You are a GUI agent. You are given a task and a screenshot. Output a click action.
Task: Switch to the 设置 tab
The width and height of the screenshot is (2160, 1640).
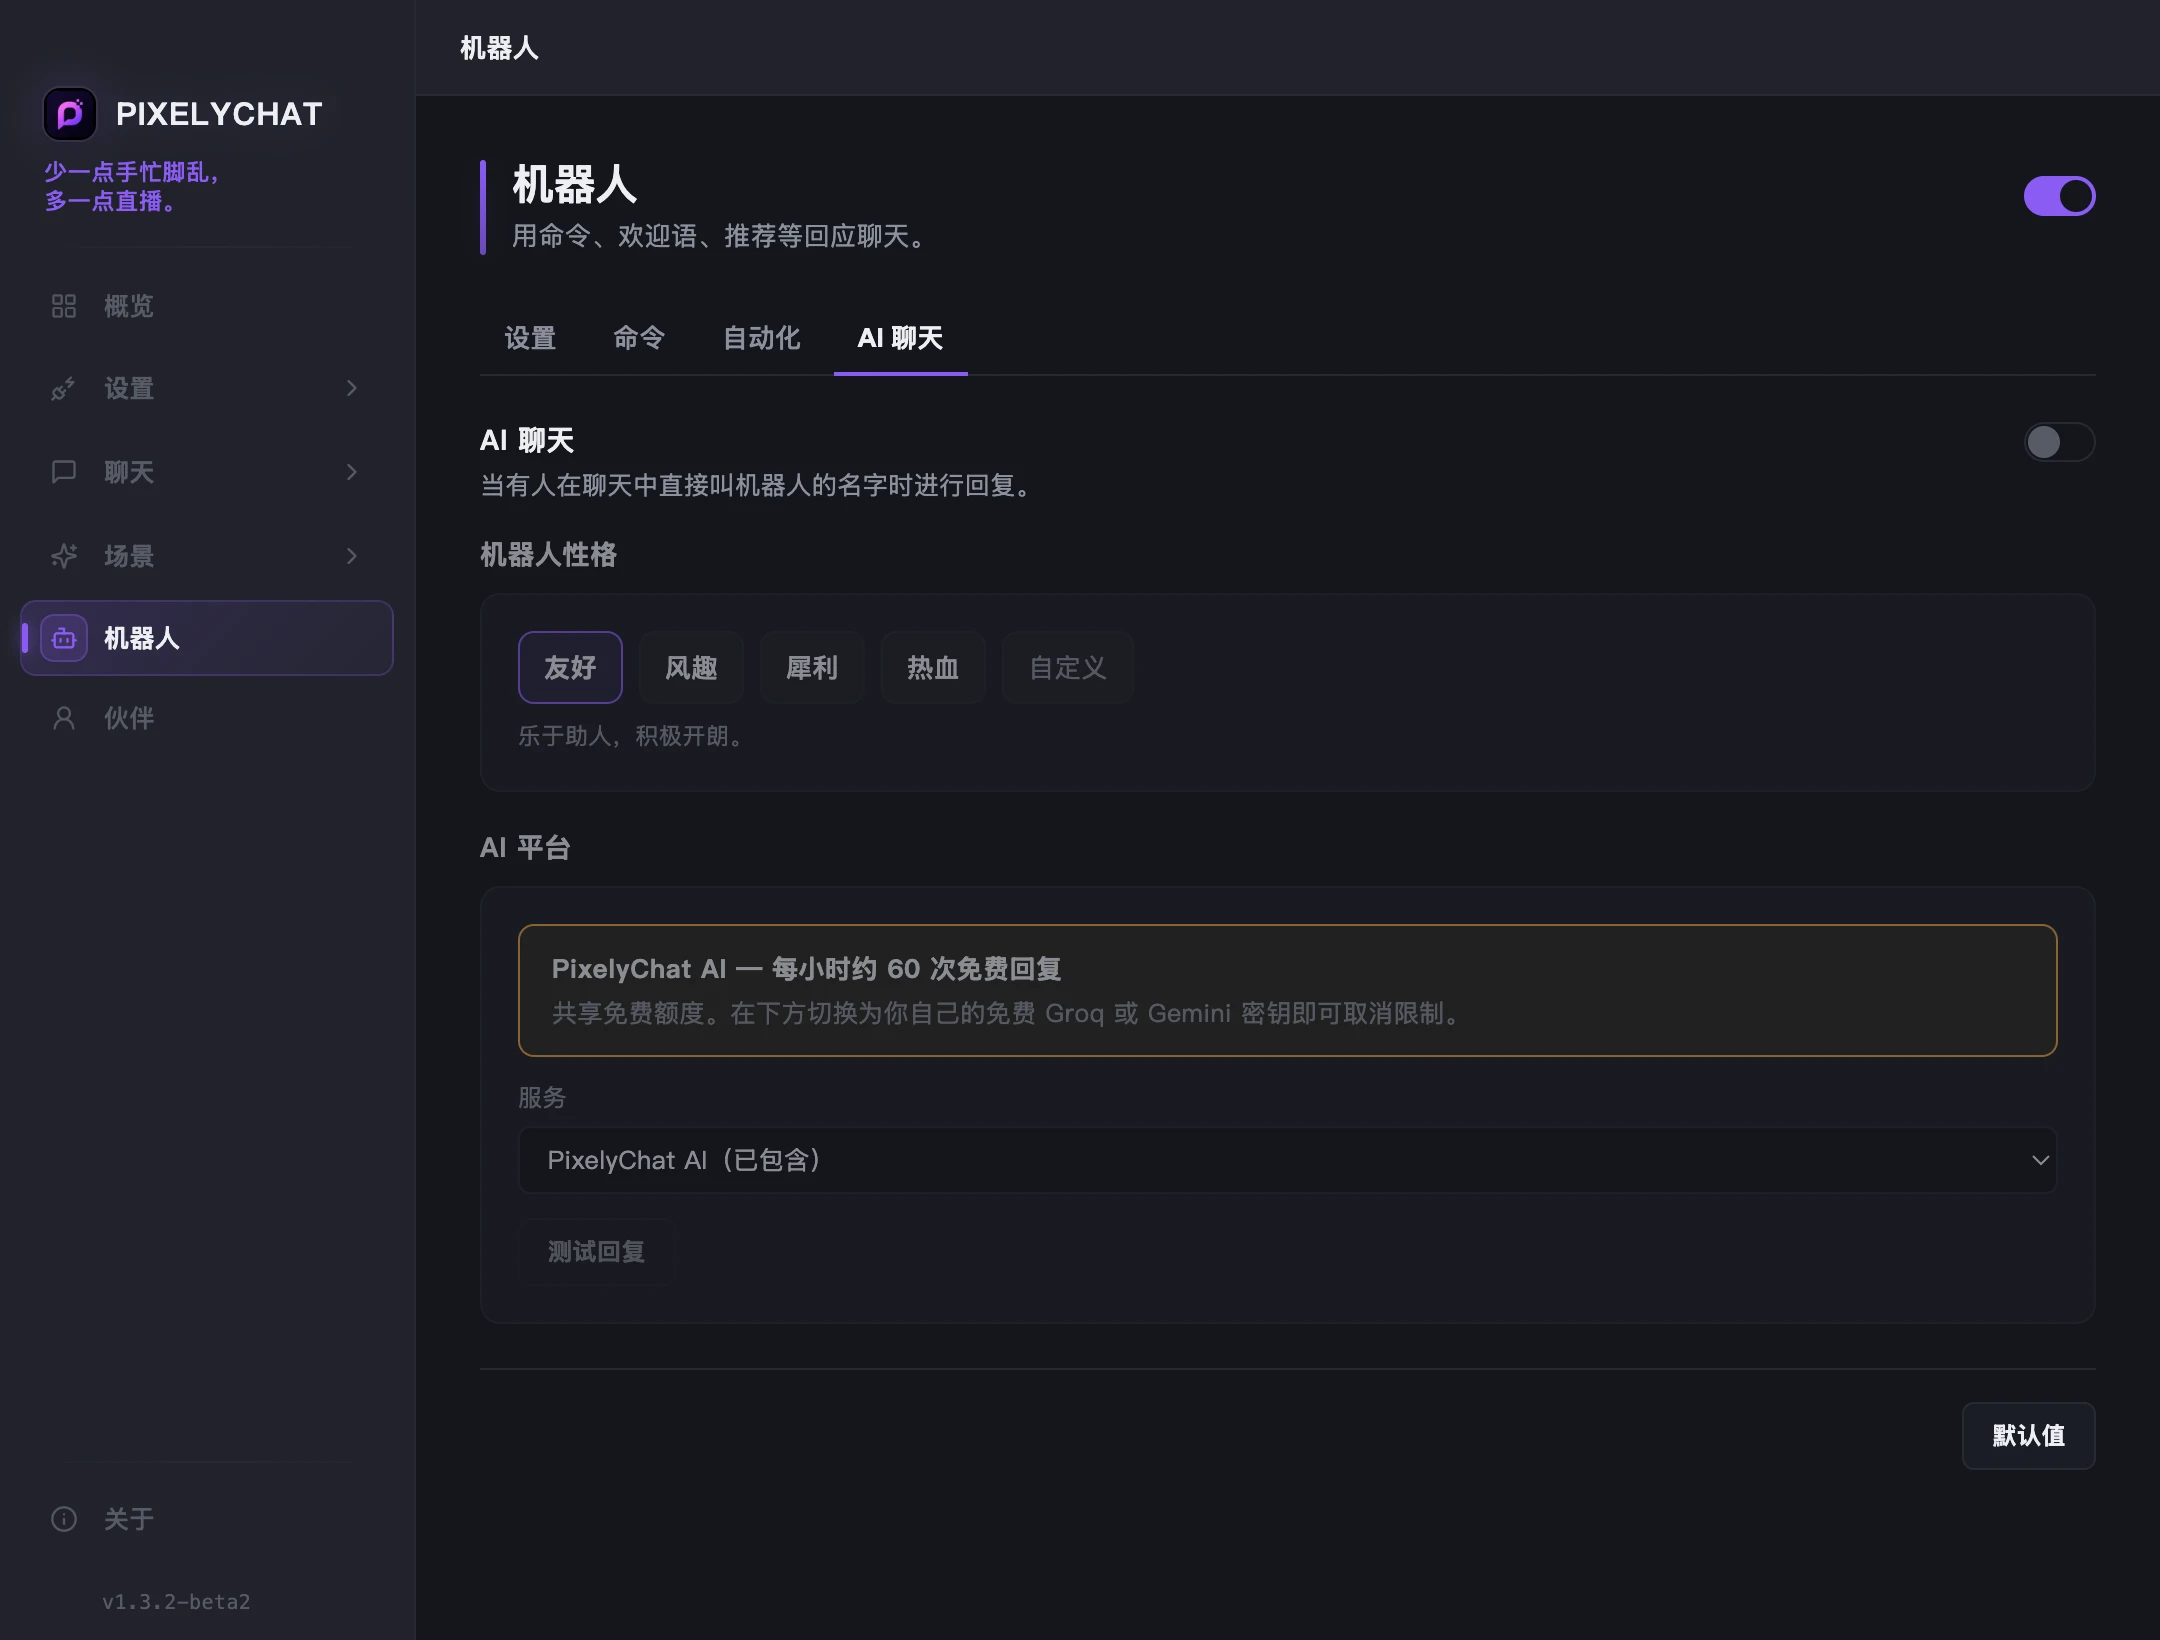click(530, 338)
